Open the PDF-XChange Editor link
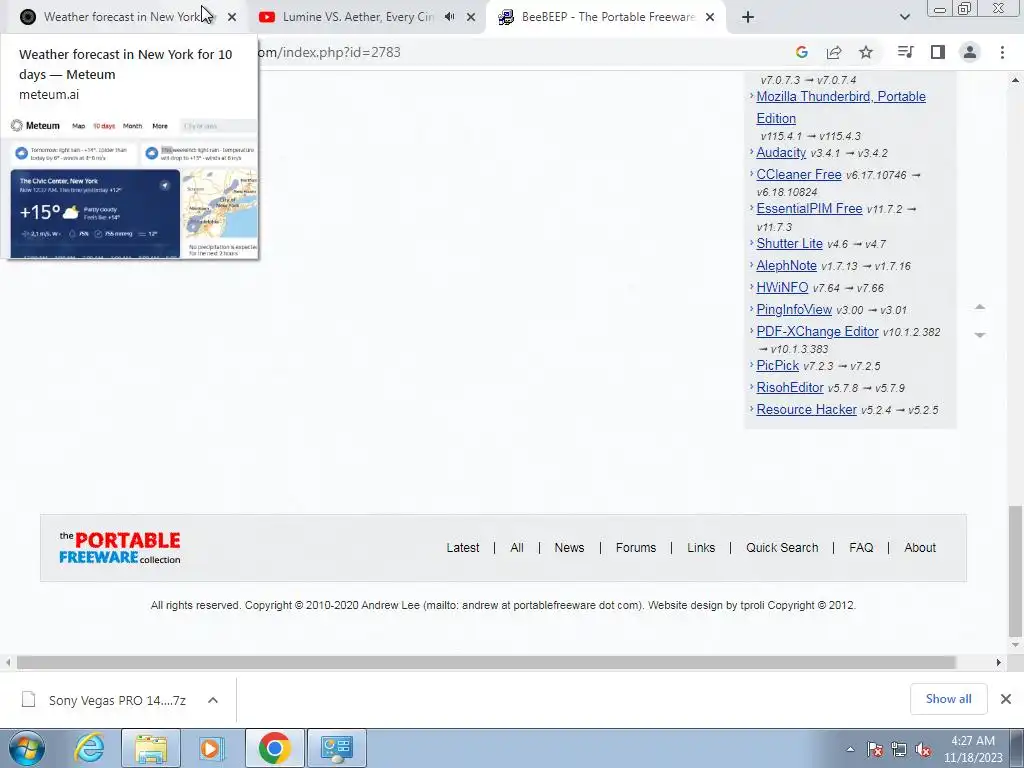Viewport: 1024px width, 768px height. click(817, 331)
